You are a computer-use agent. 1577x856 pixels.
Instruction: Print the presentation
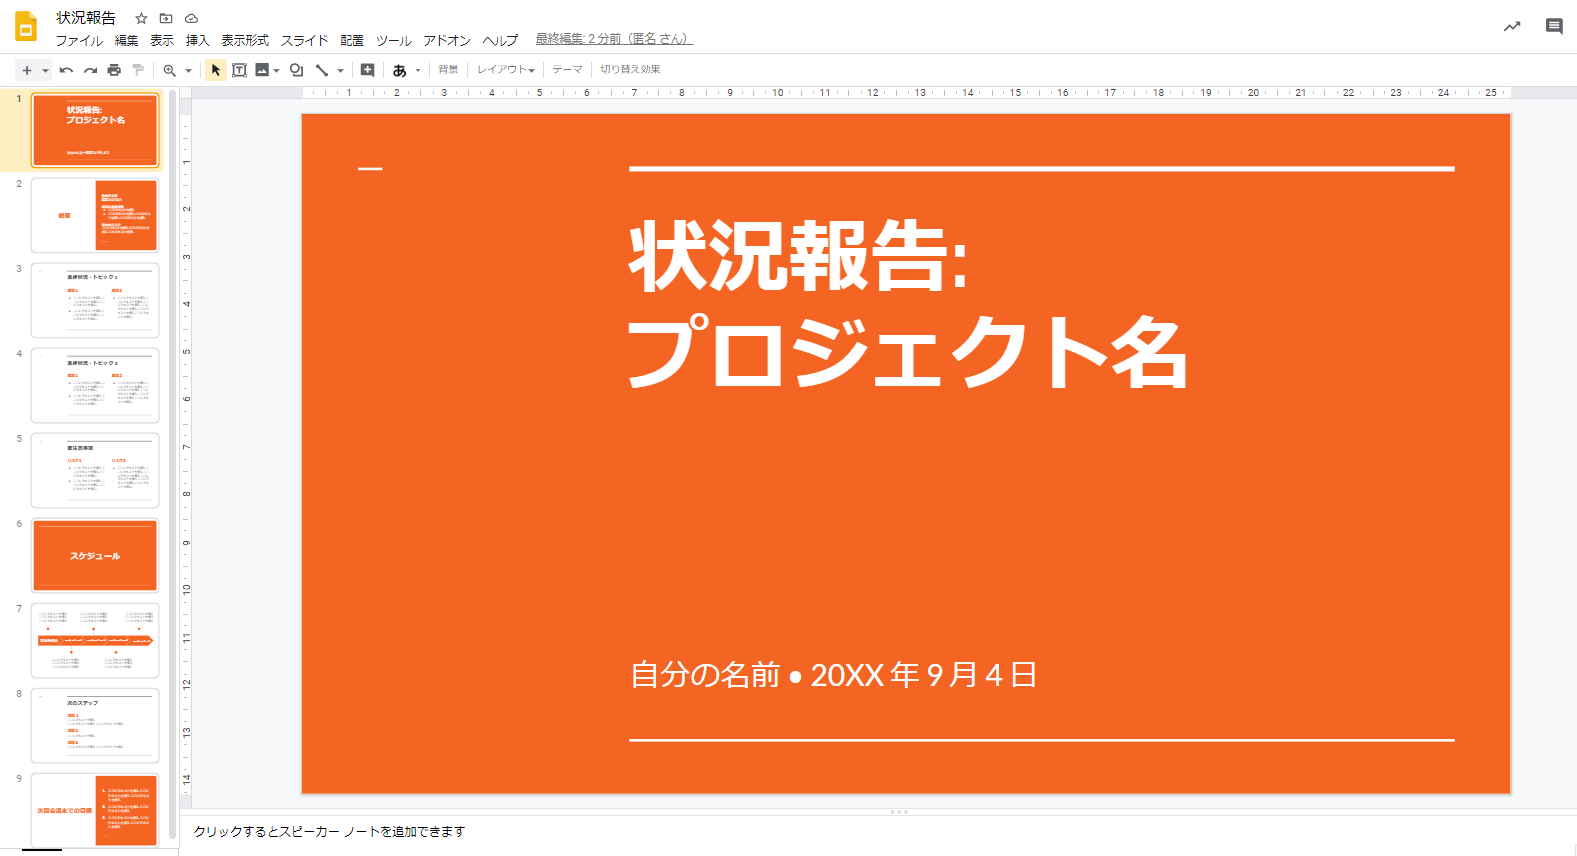coord(114,70)
